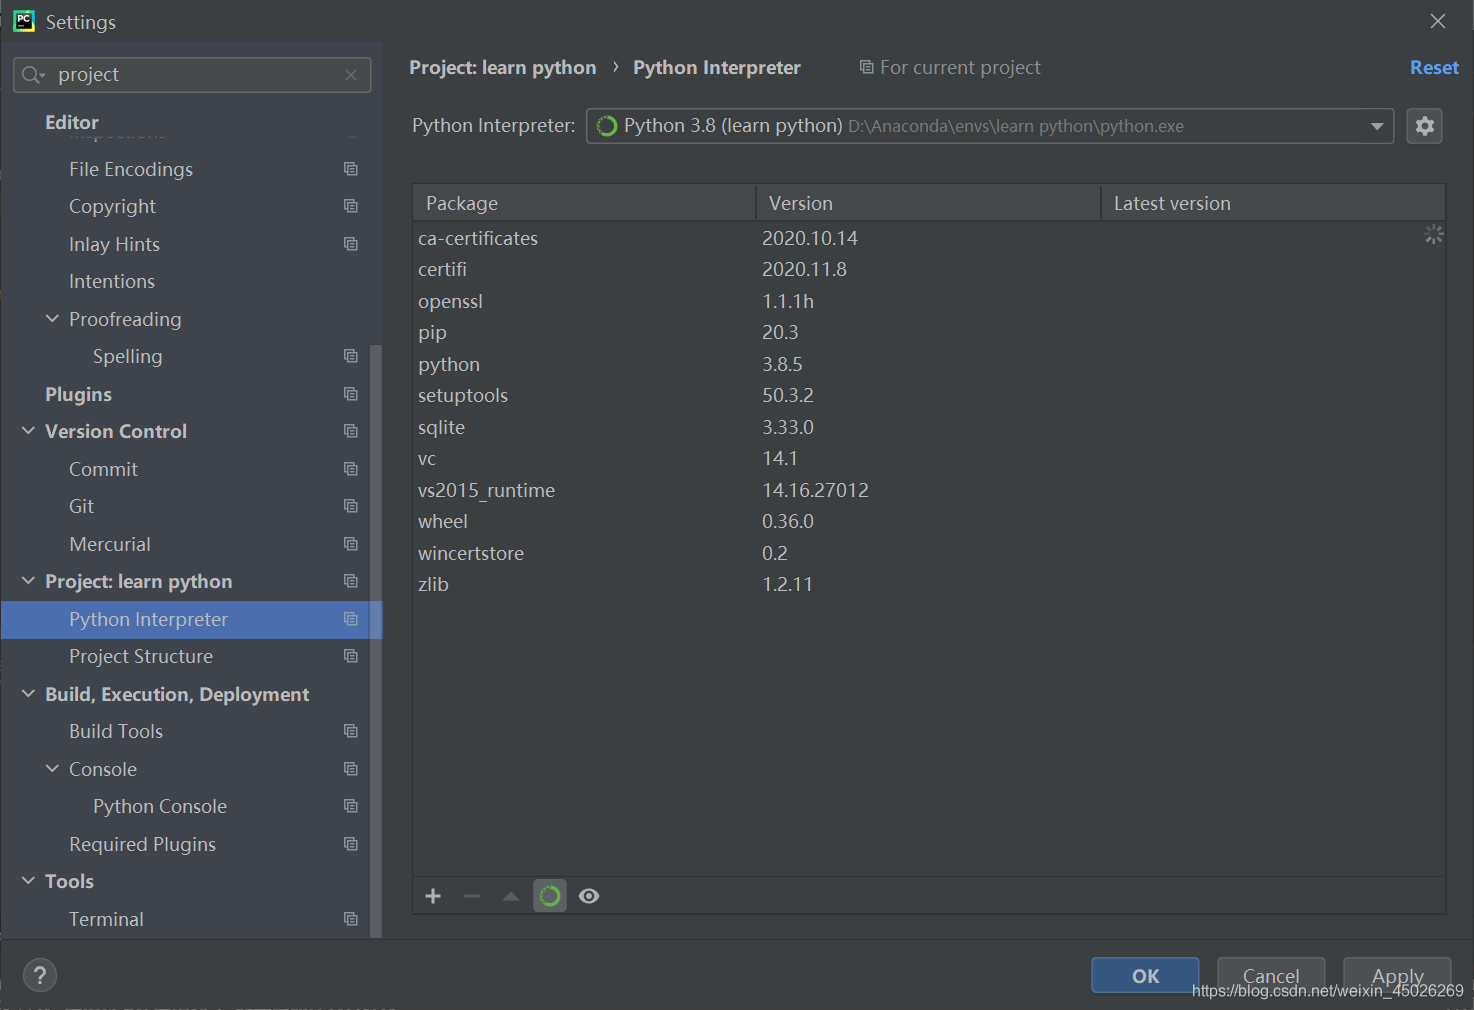Click the search magnifier icon

[x=33, y=75]
